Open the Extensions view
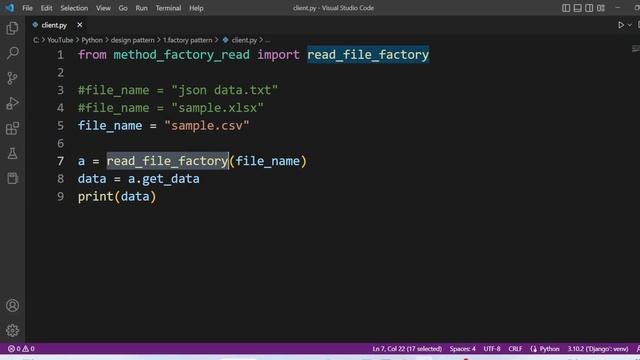Viewport: 640px width, 360px height. [x=12, y=129]
